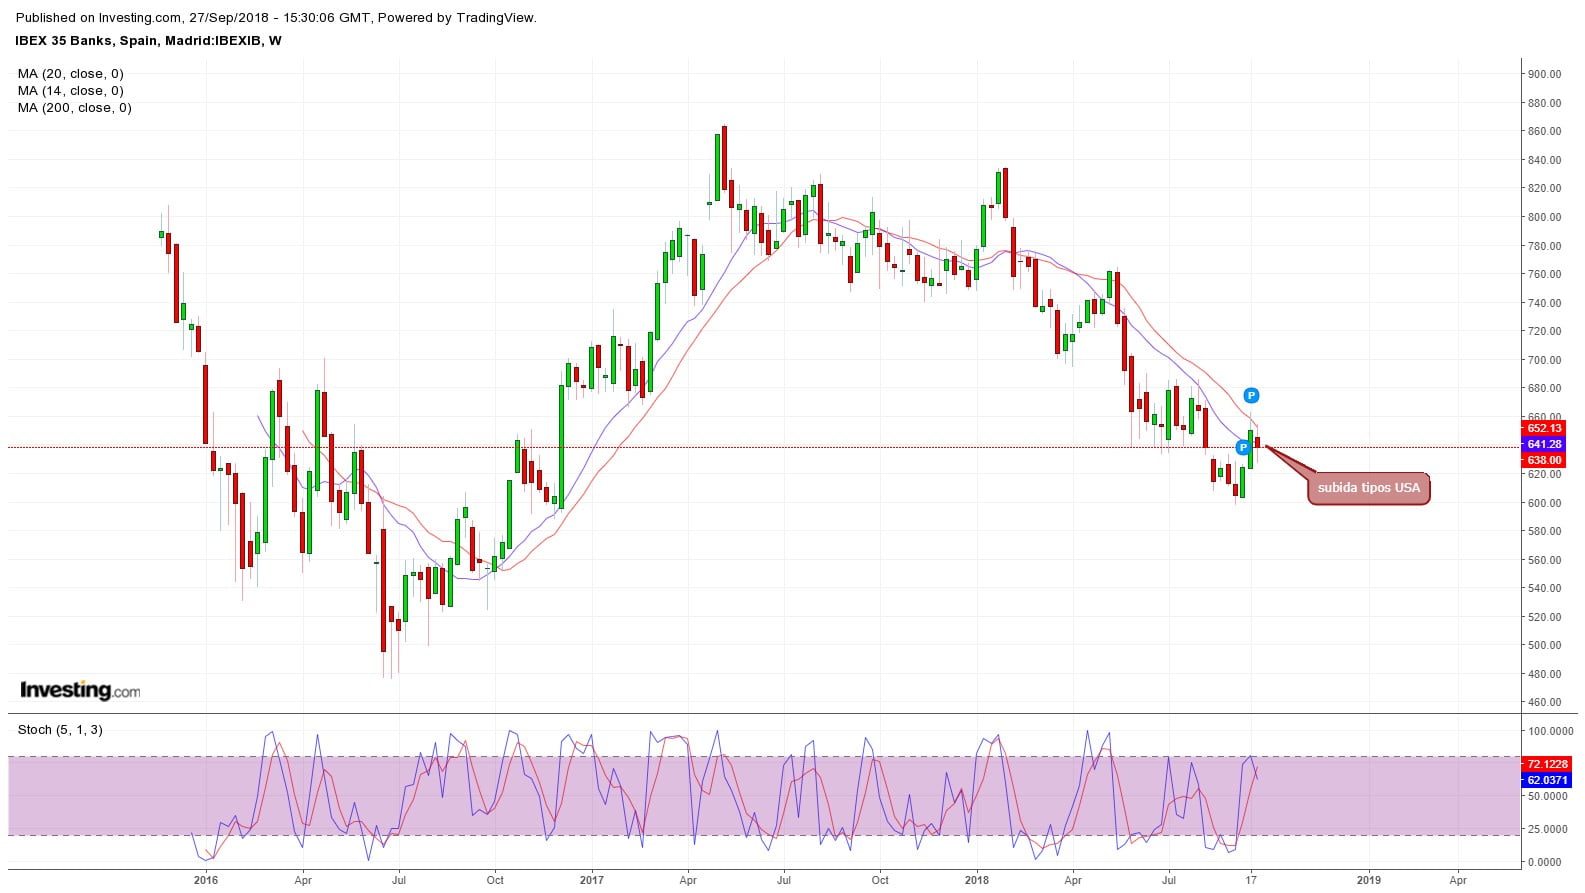Image resolution: width=1585 pixels, height=893 pixels.
Task: Click the blue 641.28 price label
Action: (1544, 444)
